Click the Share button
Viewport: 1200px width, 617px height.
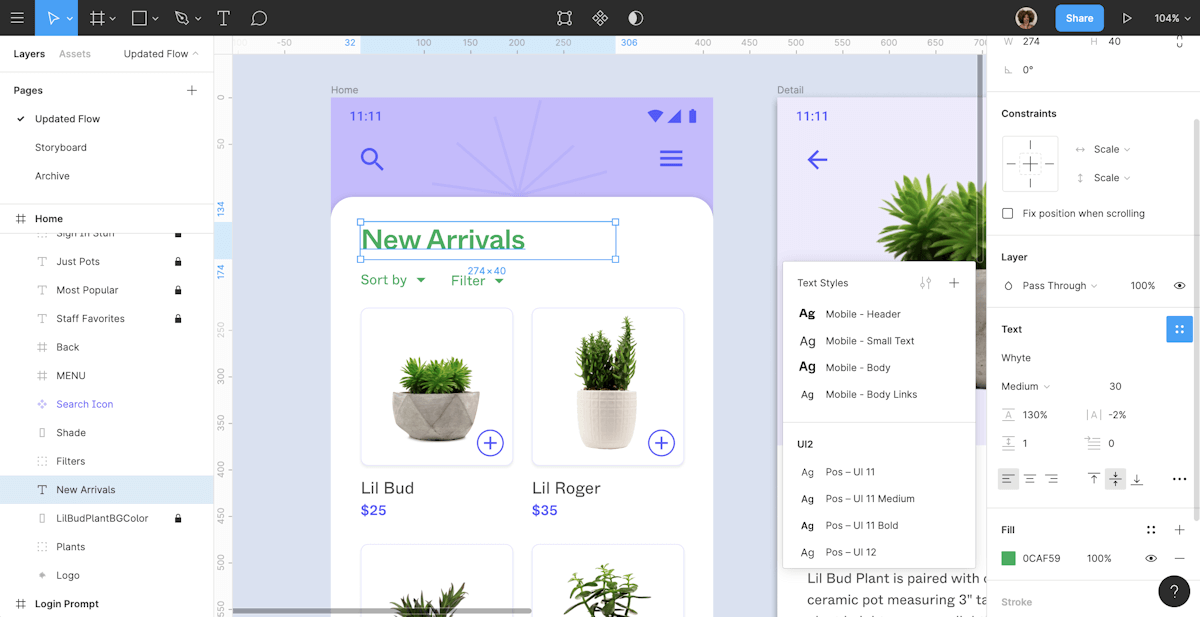pos(1079,18)
